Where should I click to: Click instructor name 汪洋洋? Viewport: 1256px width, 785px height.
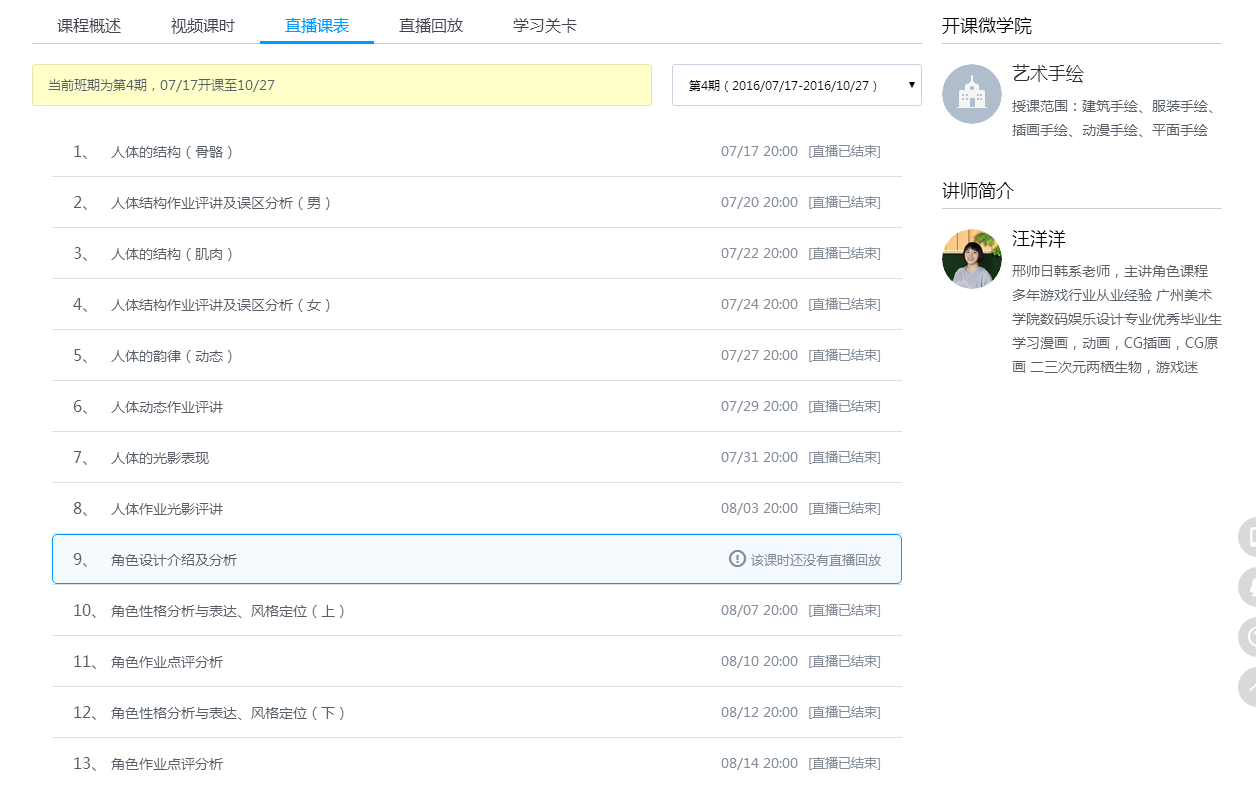pos(1038,239)
